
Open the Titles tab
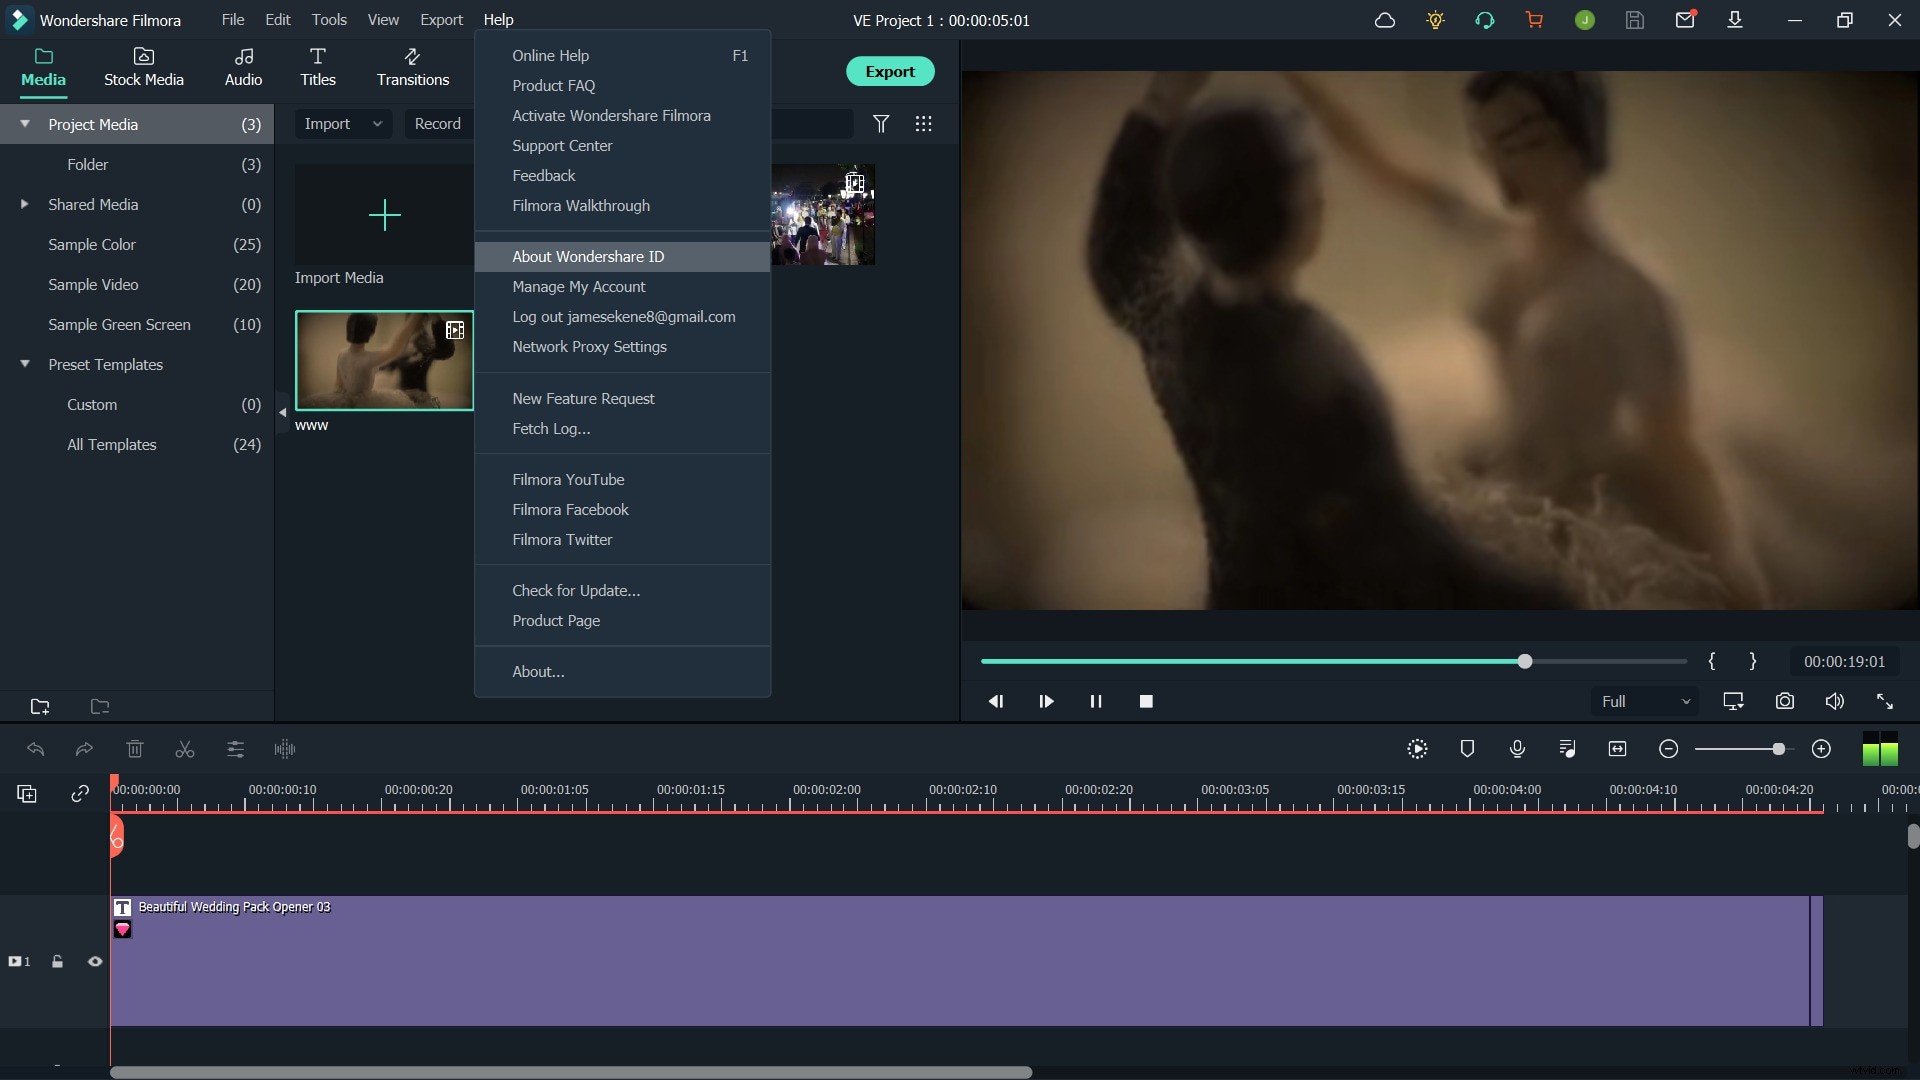pos(317,67)
